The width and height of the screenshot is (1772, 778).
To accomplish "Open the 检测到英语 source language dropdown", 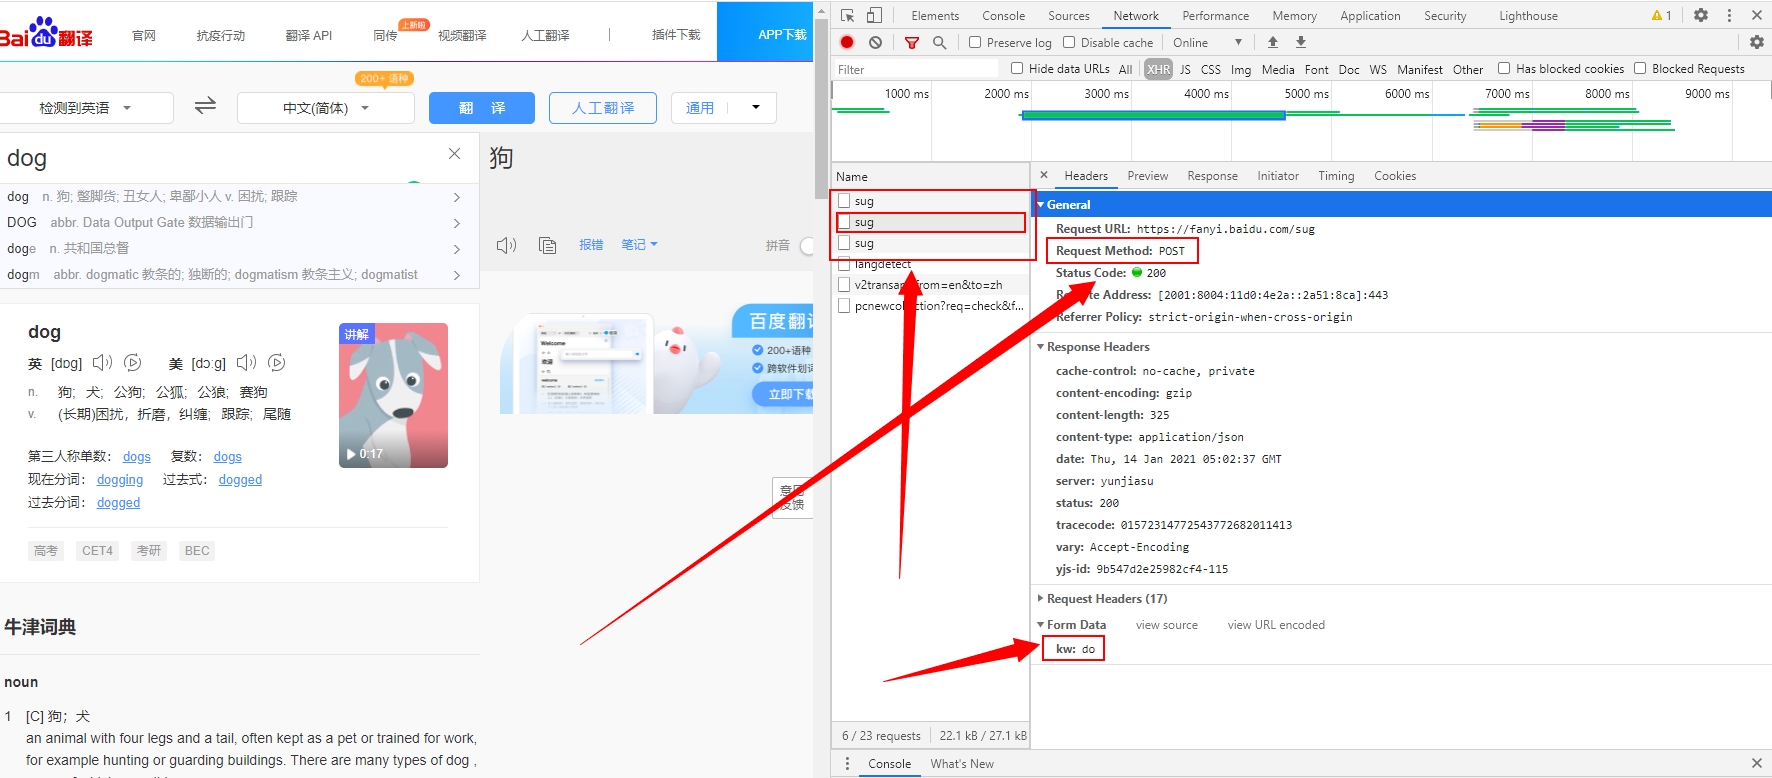I will [x=86, y=108].
